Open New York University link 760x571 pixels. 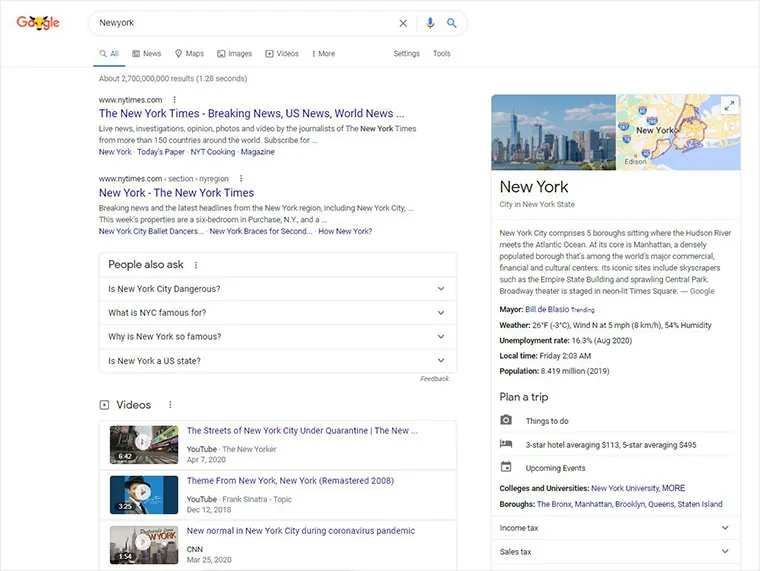pos(625,488)
